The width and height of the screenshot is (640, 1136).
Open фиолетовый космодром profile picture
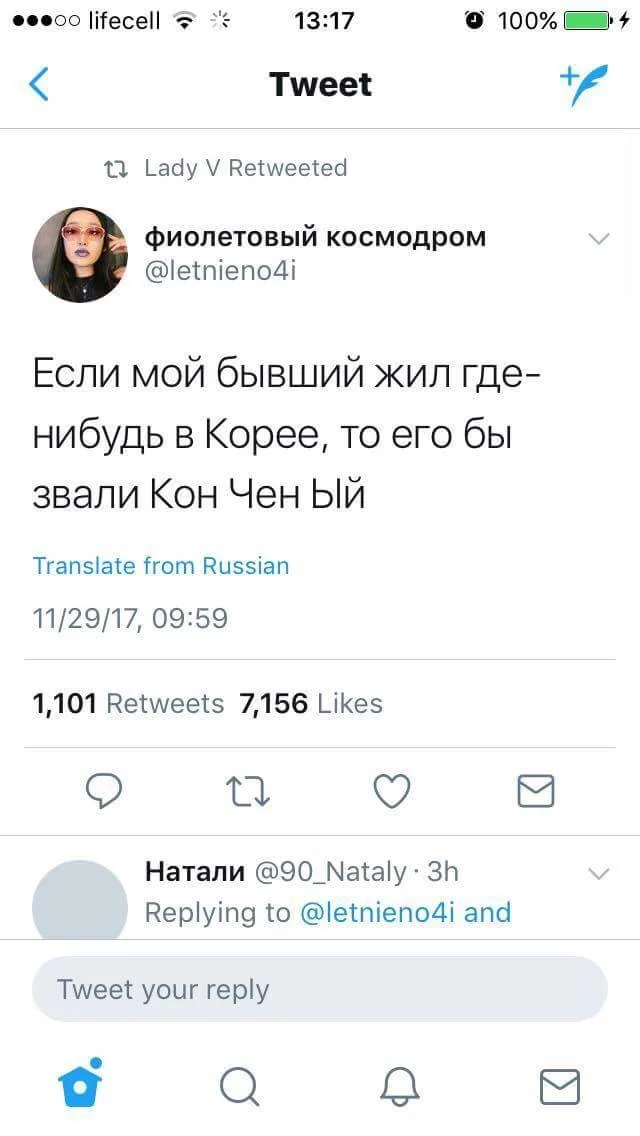click(80, 255)
